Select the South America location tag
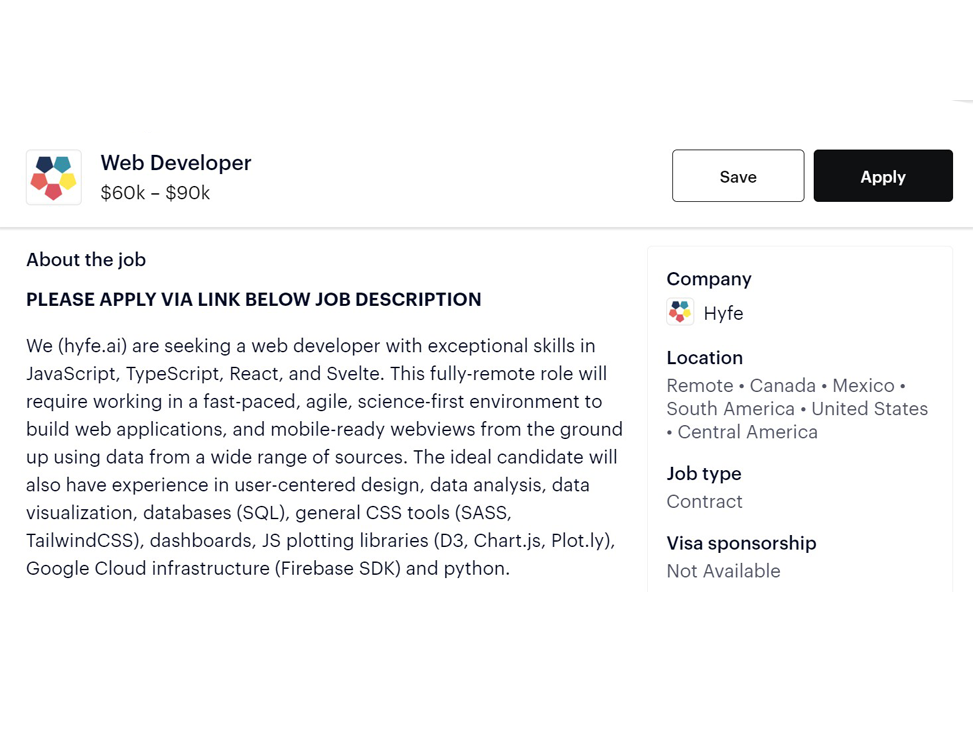Viewport: 973px width, 743px height. coord(730,408)
